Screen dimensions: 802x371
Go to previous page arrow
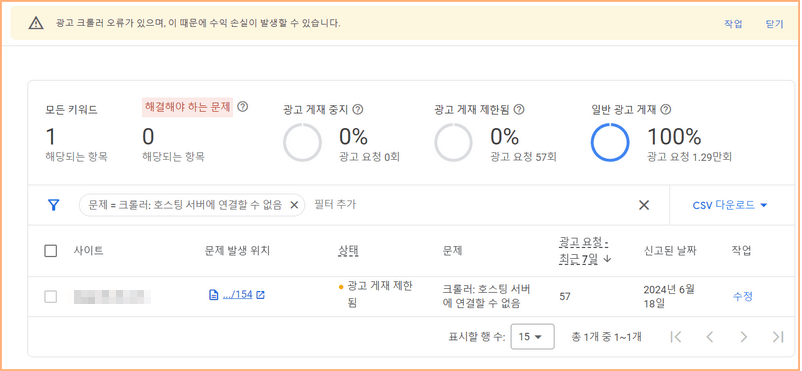point(710,337)
